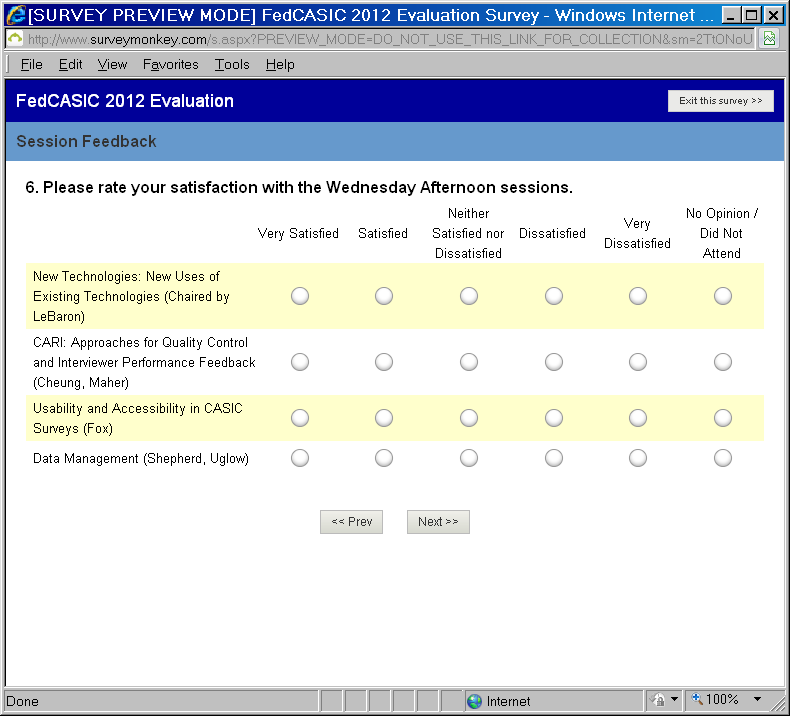Rate New Technologies session Neither Satisfied nor Dissatisfied

click(468, 296)
